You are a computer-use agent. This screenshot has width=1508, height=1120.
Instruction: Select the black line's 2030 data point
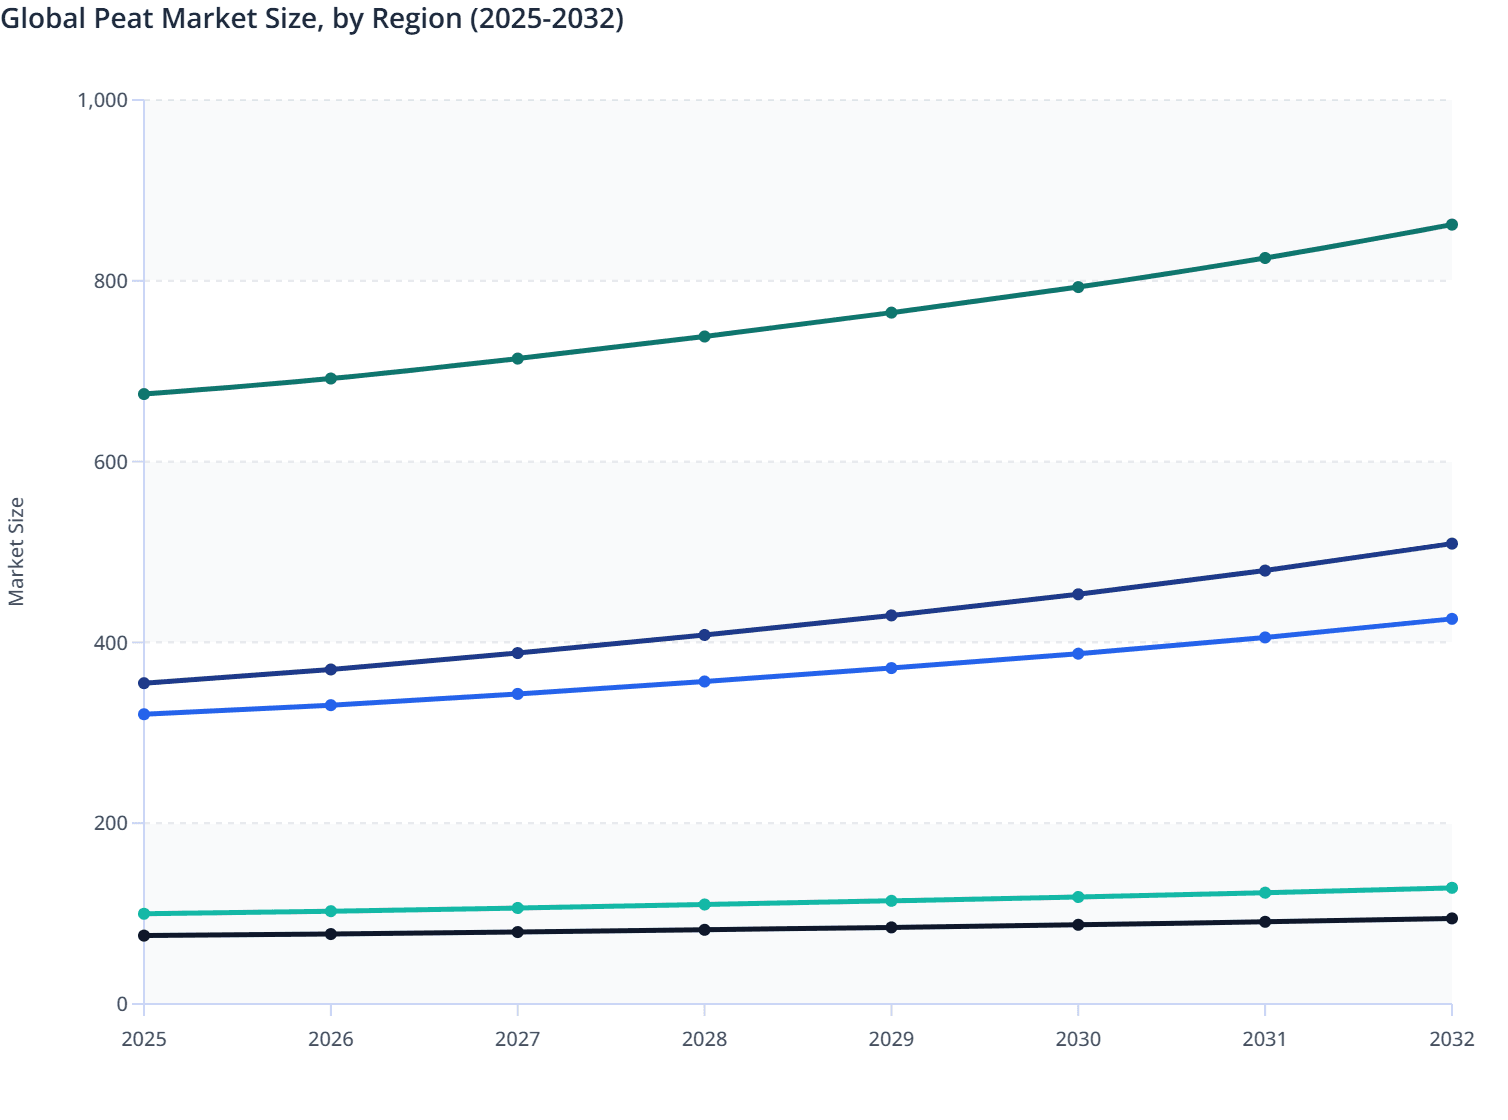click(1078, 925)
